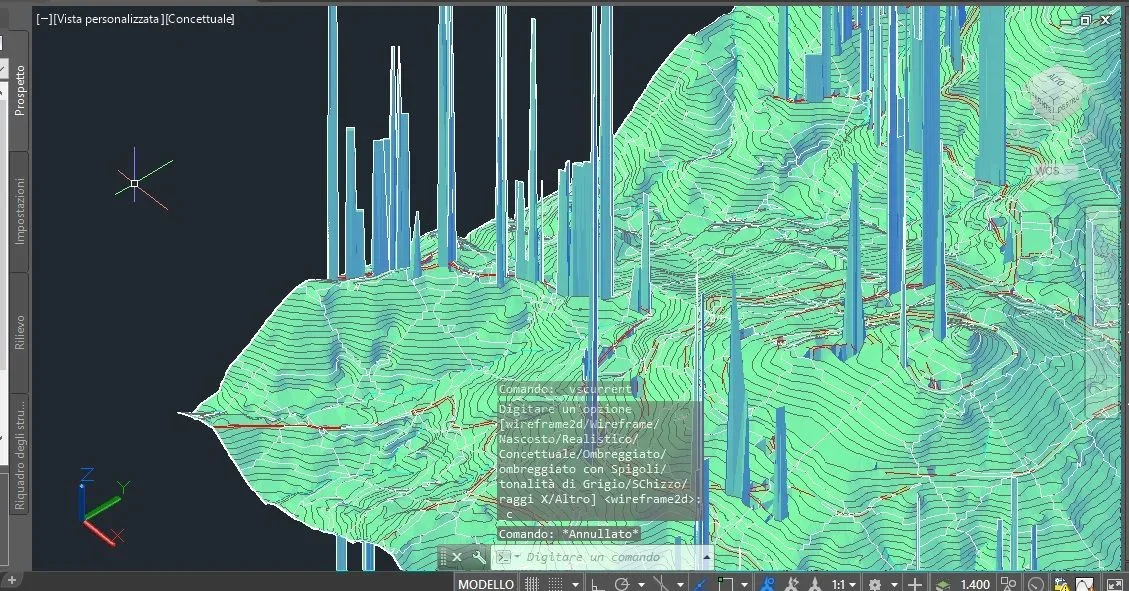Open recent commands list icon

[506, 557]
